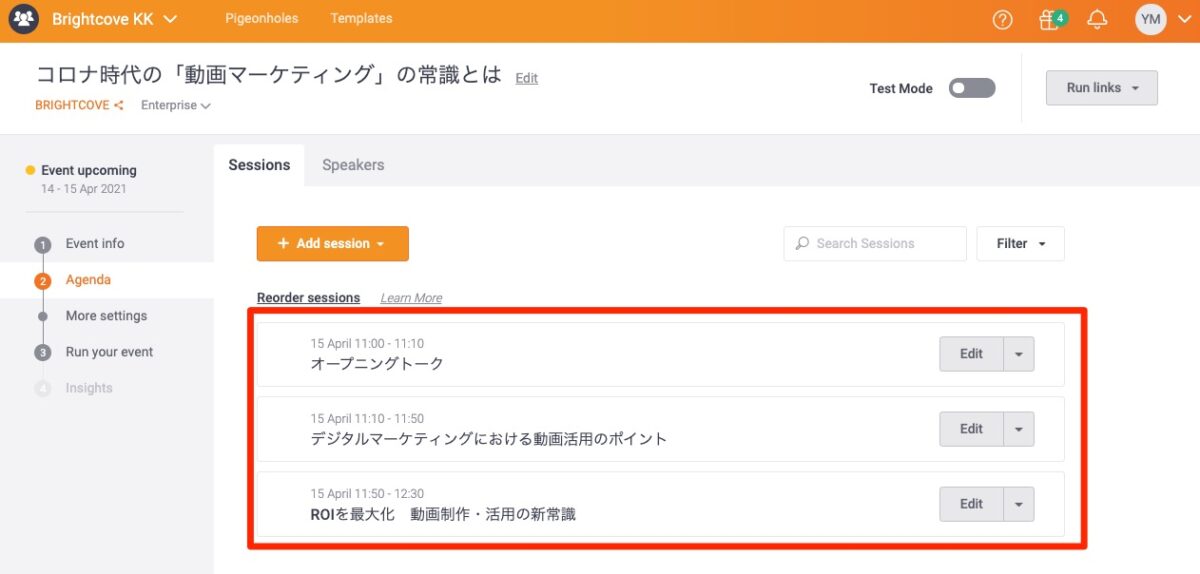Click the Pigeonhole logo icon in header
This screenshot has width=1200, height=574.
tap(23, 19)
